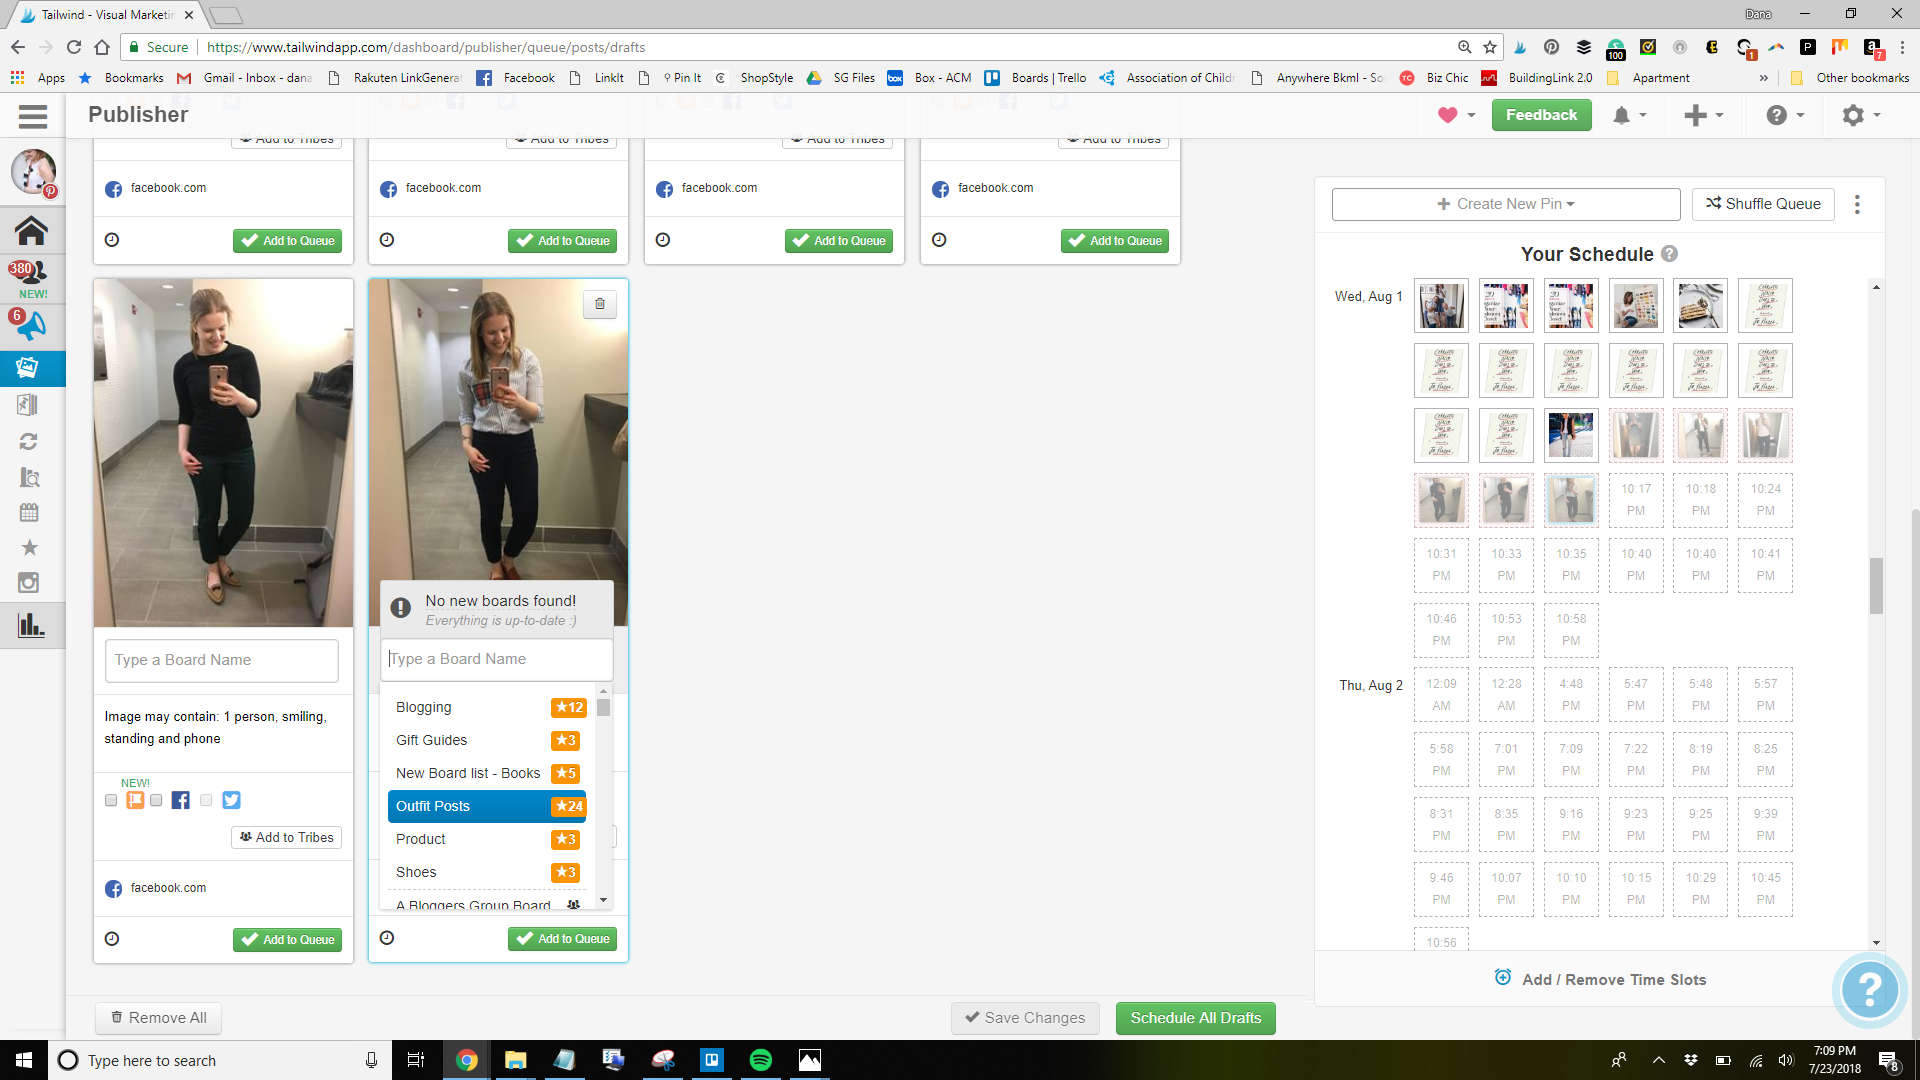Viewport: 1920px width, 1080px height.
Task: Focus the highlighted draft's board name field
Action: [497, 659]
